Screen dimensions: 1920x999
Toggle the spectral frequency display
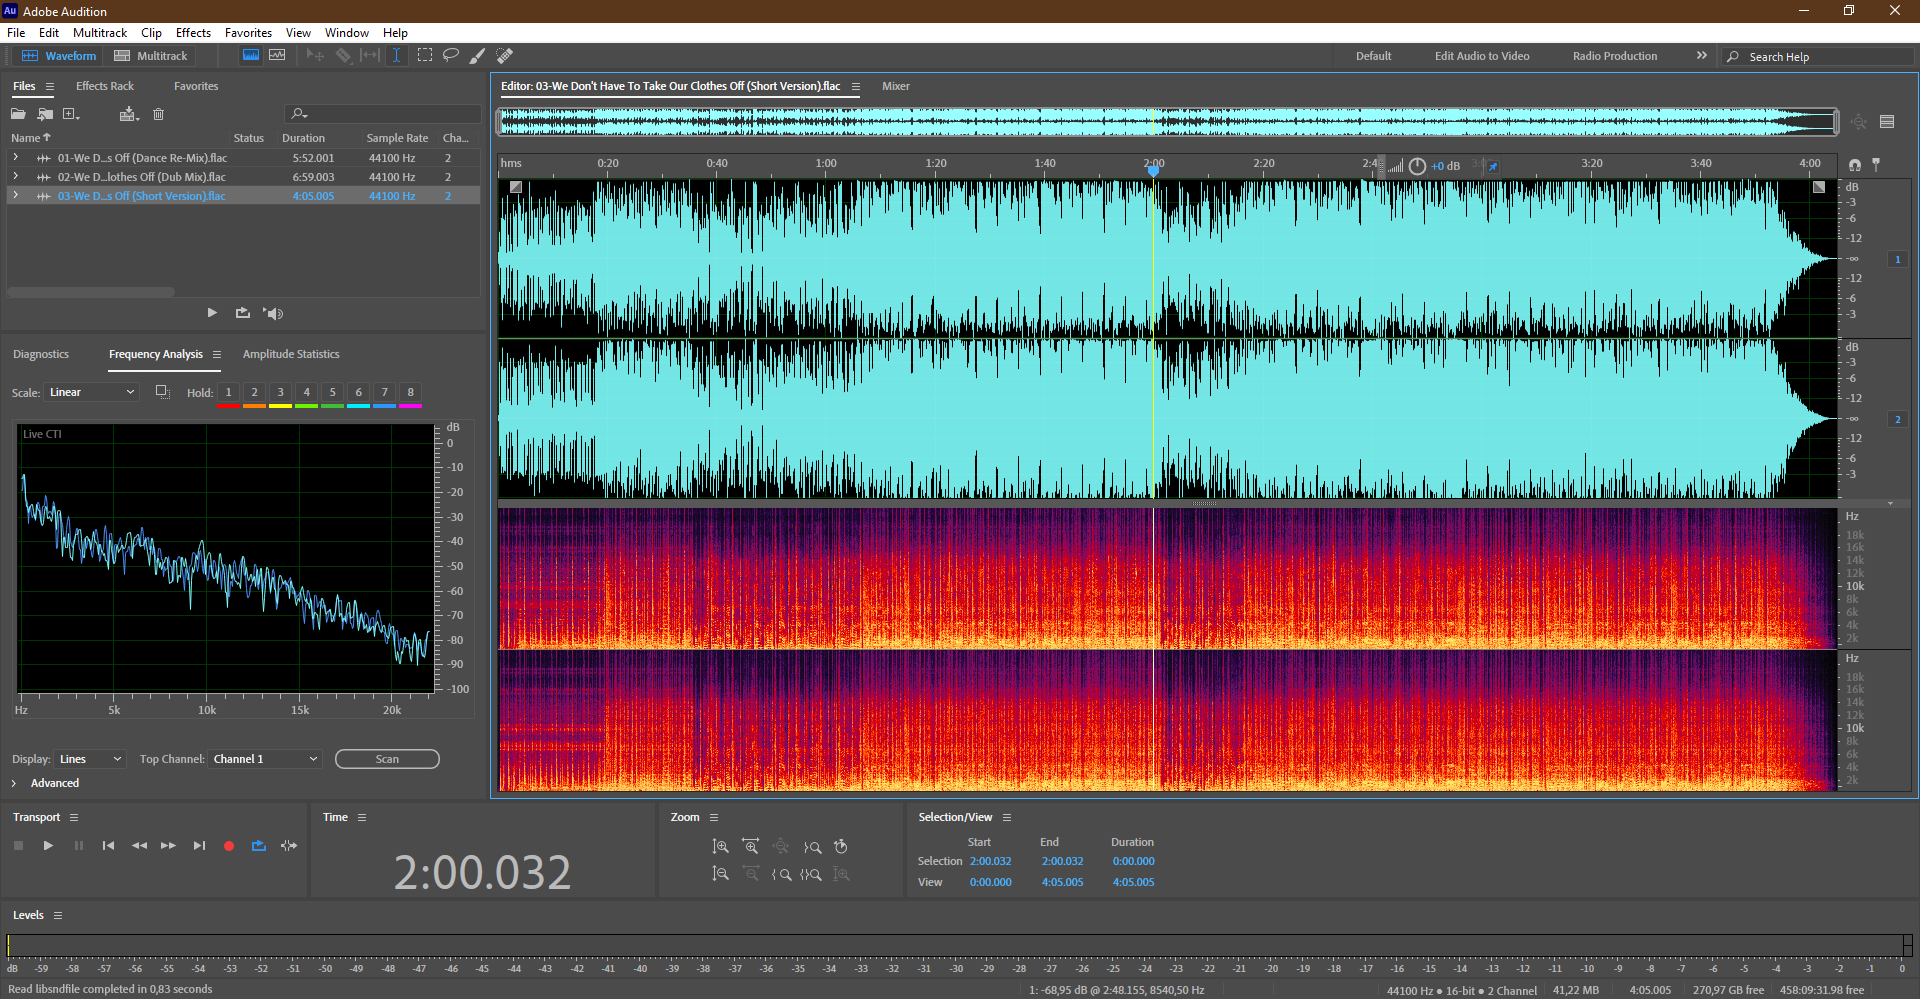pyautogui.click(x=251, y=56)
